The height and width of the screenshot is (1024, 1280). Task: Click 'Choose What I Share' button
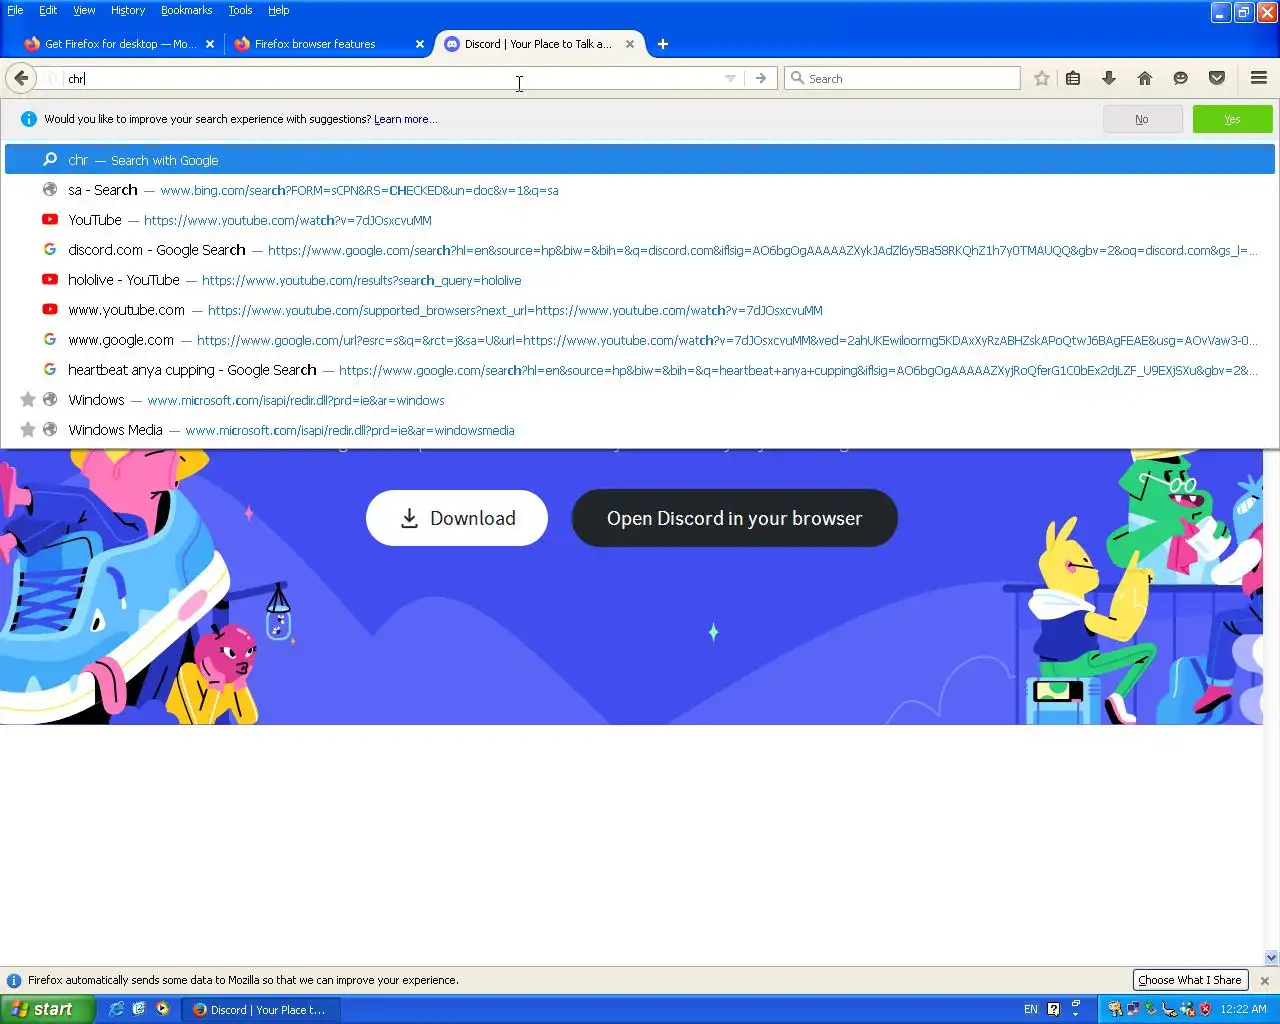pos(1190,980)
